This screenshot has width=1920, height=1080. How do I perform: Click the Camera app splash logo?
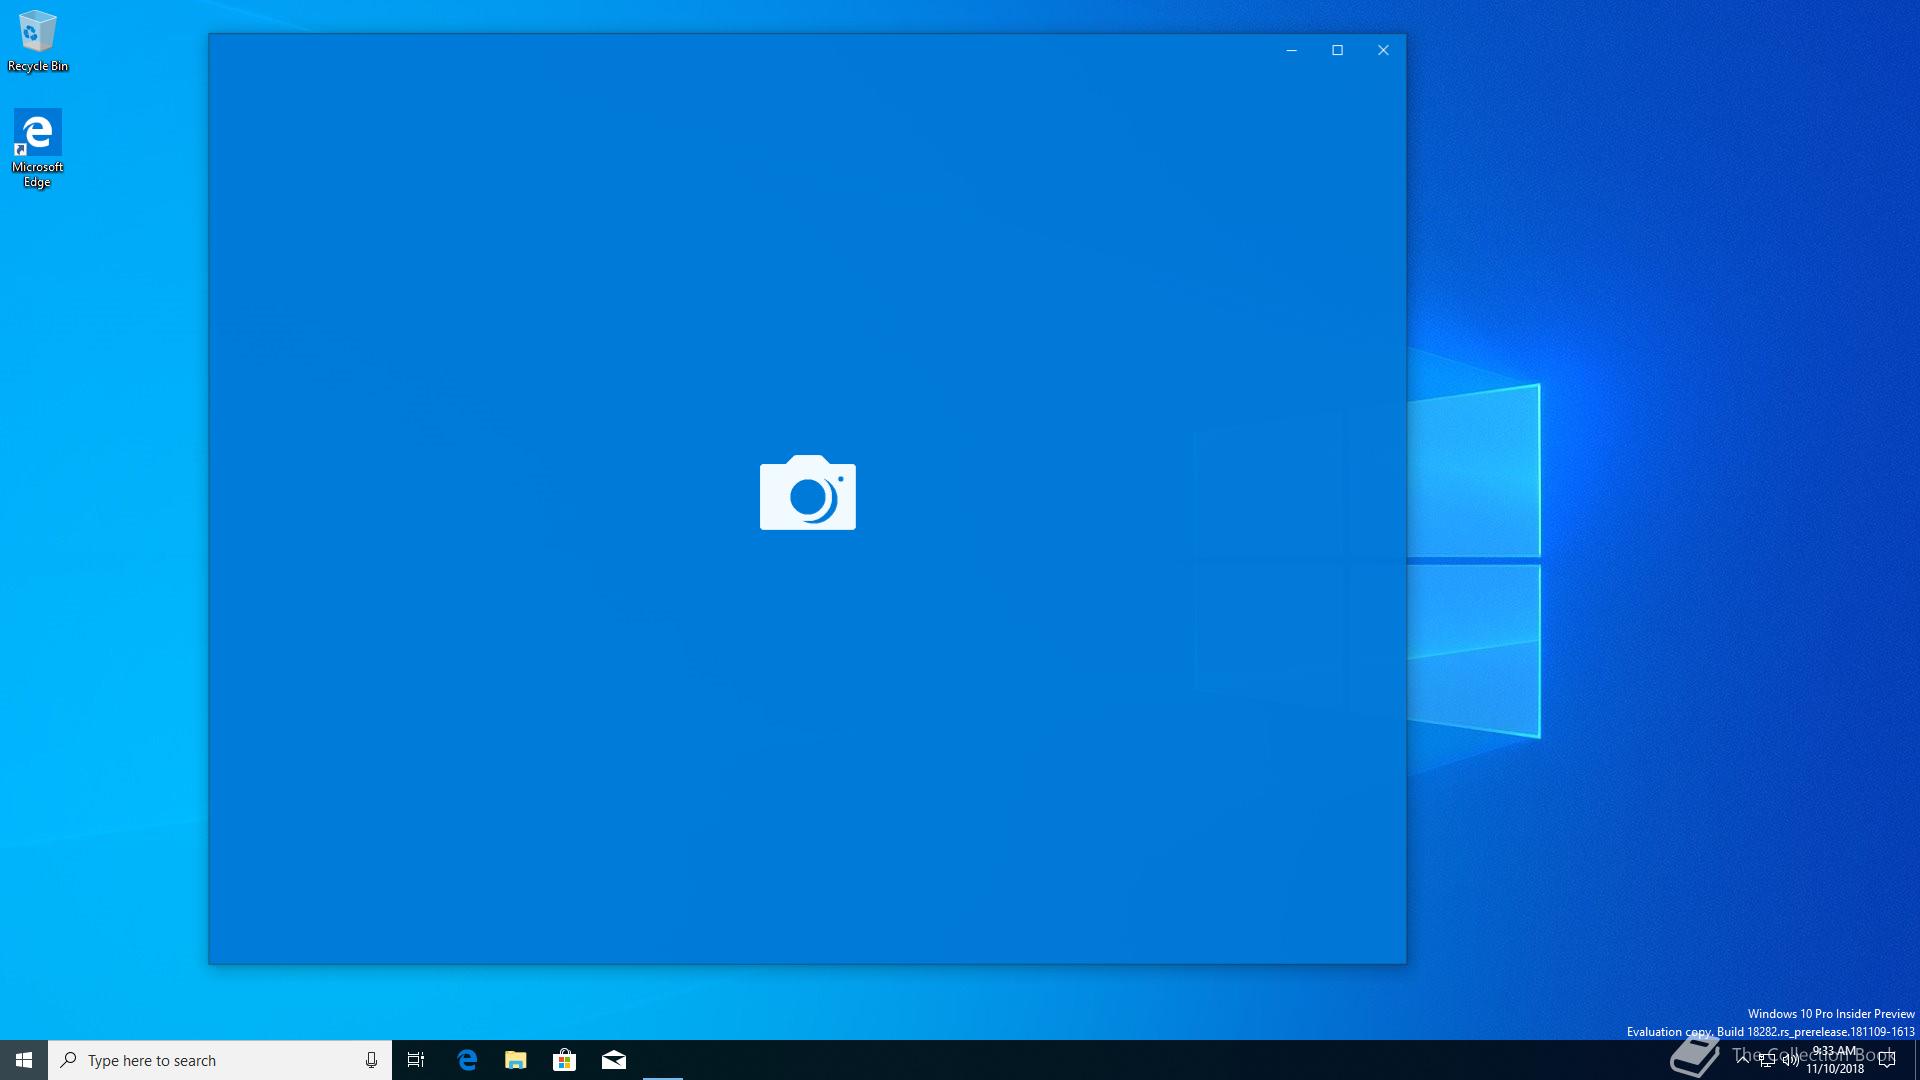(808, 492)
